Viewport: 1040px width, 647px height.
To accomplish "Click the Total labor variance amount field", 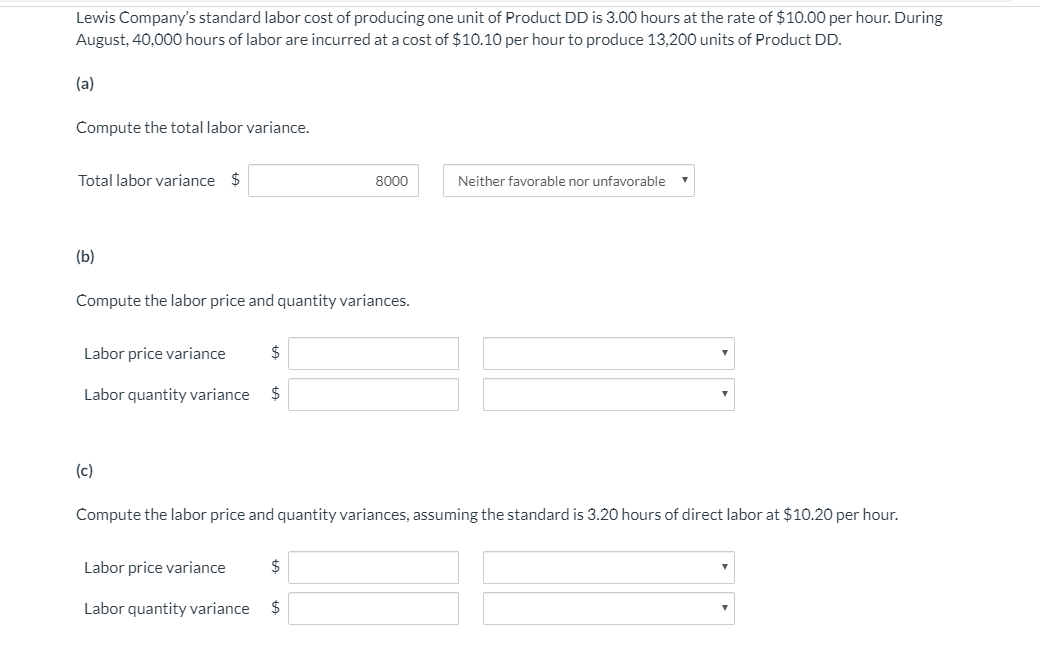I will pyautogui.click(x=333, y=181).
